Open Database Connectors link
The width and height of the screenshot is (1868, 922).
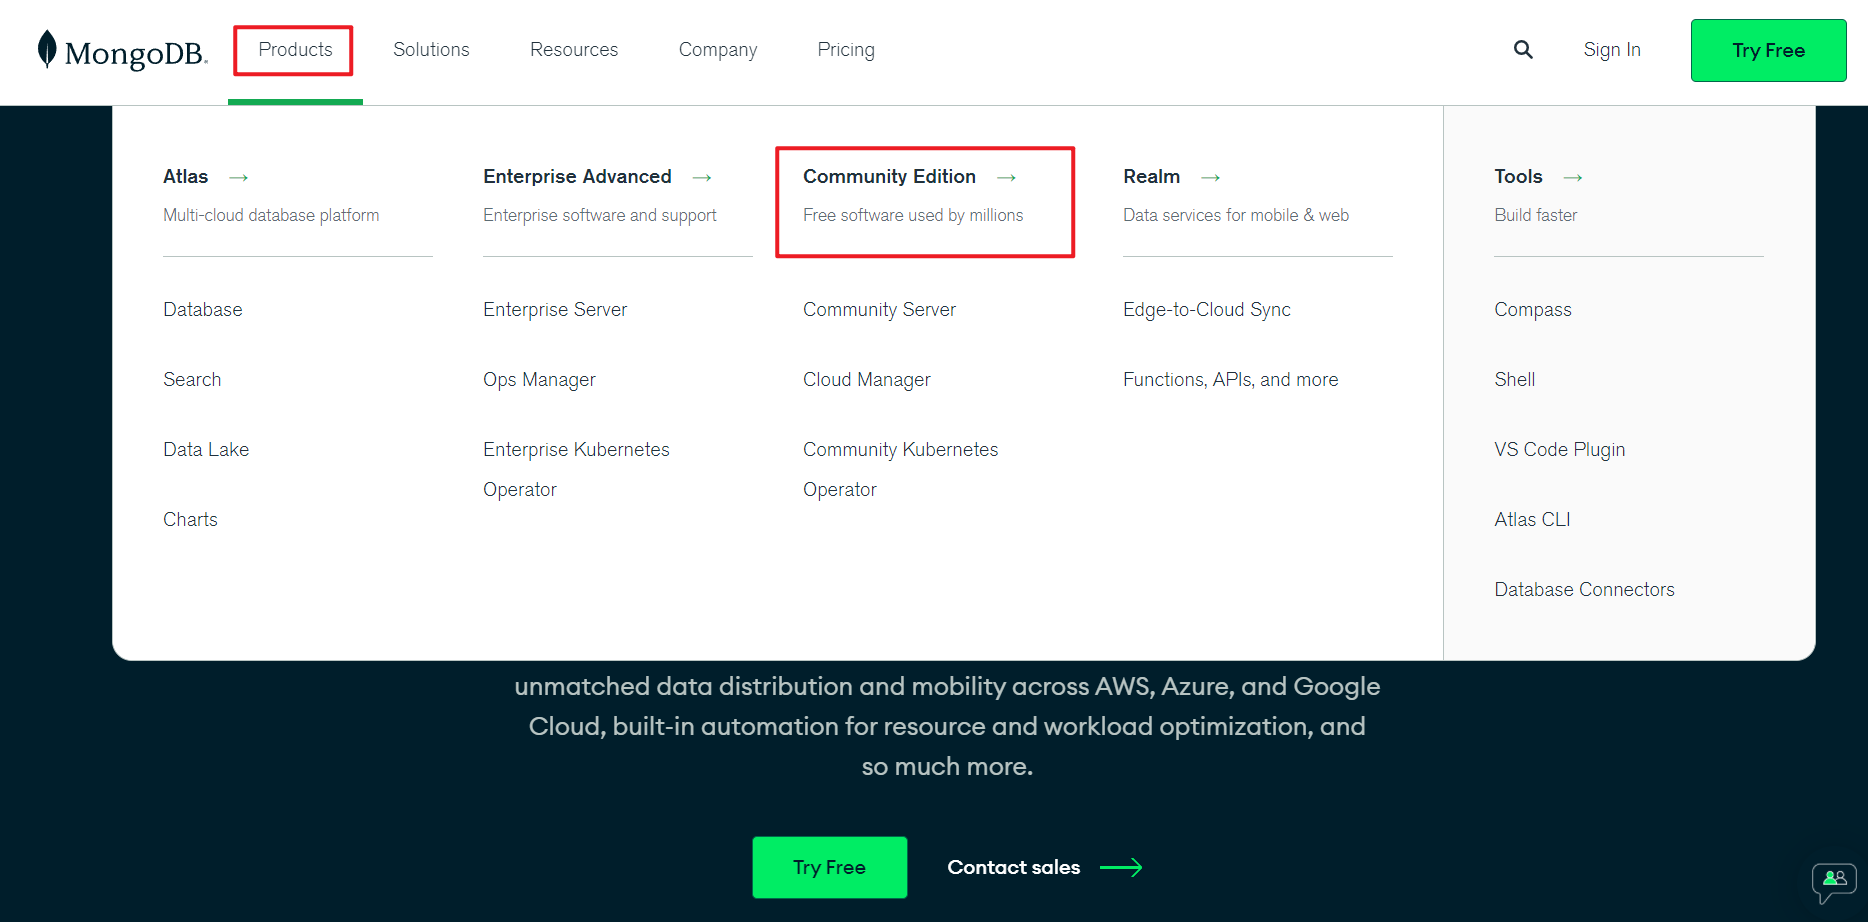tap(1584, 590)
